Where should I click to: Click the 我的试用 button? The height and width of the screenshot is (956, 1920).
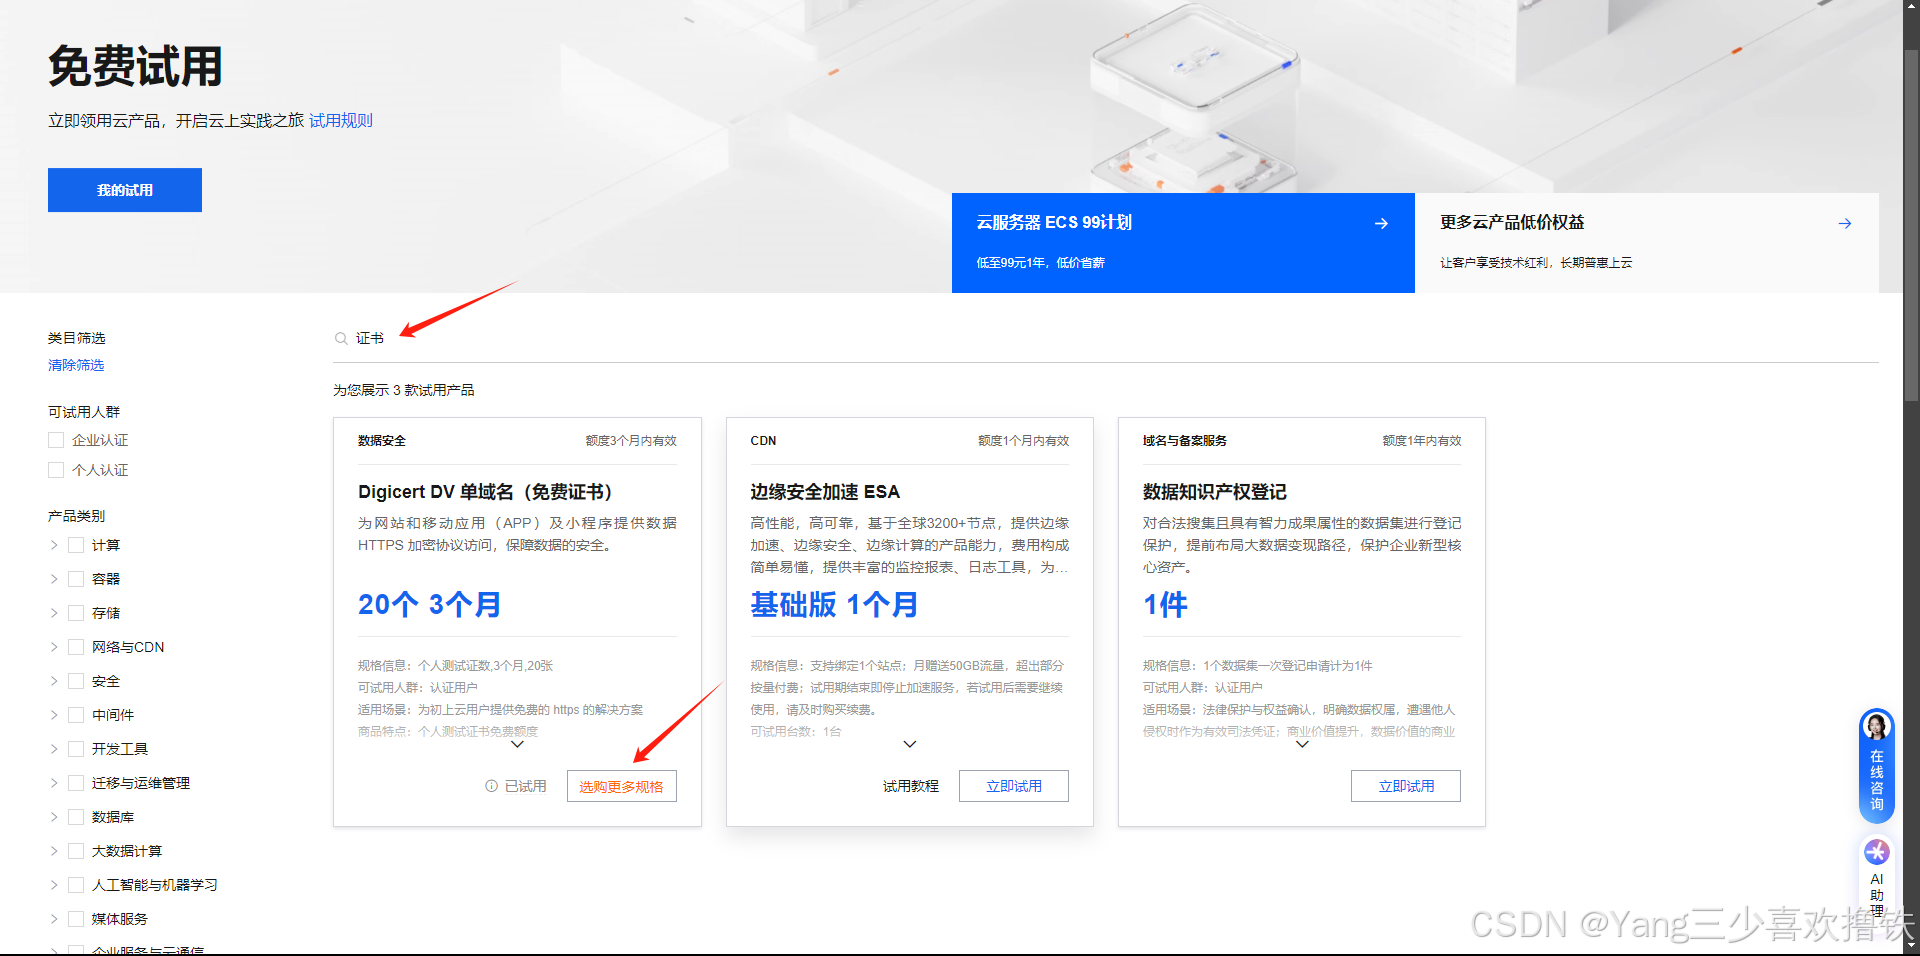(x=125, y=190)
